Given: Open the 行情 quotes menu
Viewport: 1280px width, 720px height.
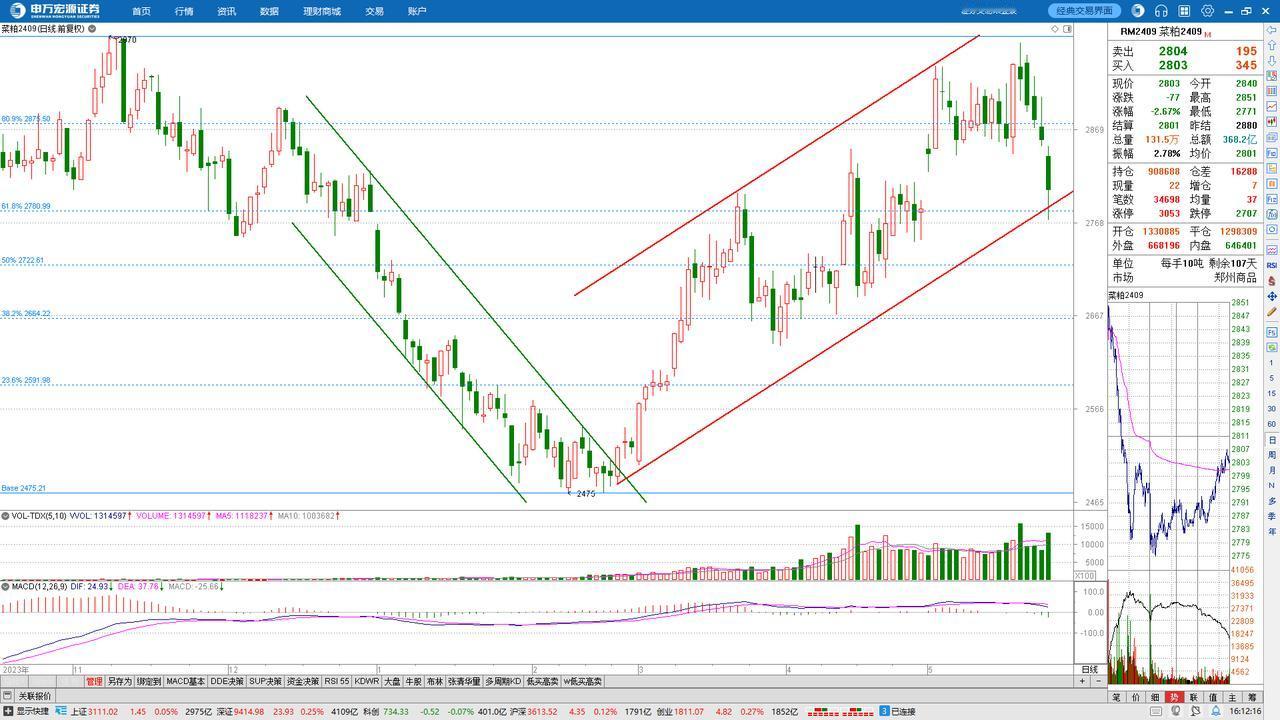Looking at the screenshot, I should [x=184, y=11].
